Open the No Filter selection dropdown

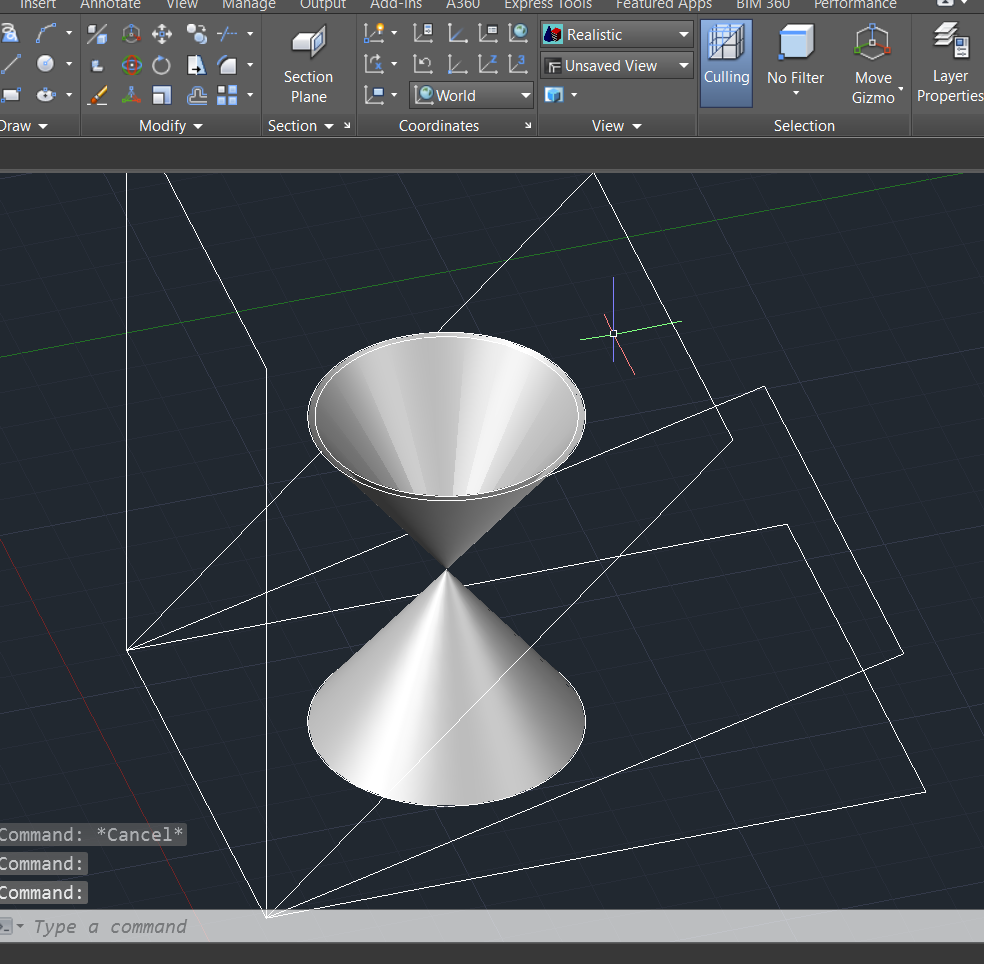pos(795,62)
